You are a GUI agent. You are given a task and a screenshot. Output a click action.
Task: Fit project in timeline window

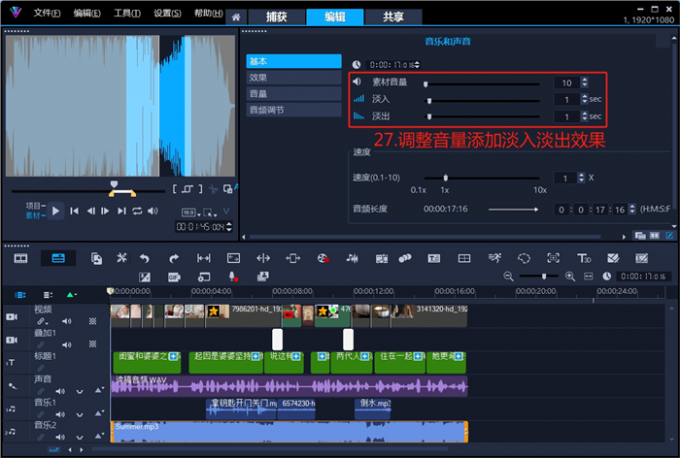[x=588, y=276]
